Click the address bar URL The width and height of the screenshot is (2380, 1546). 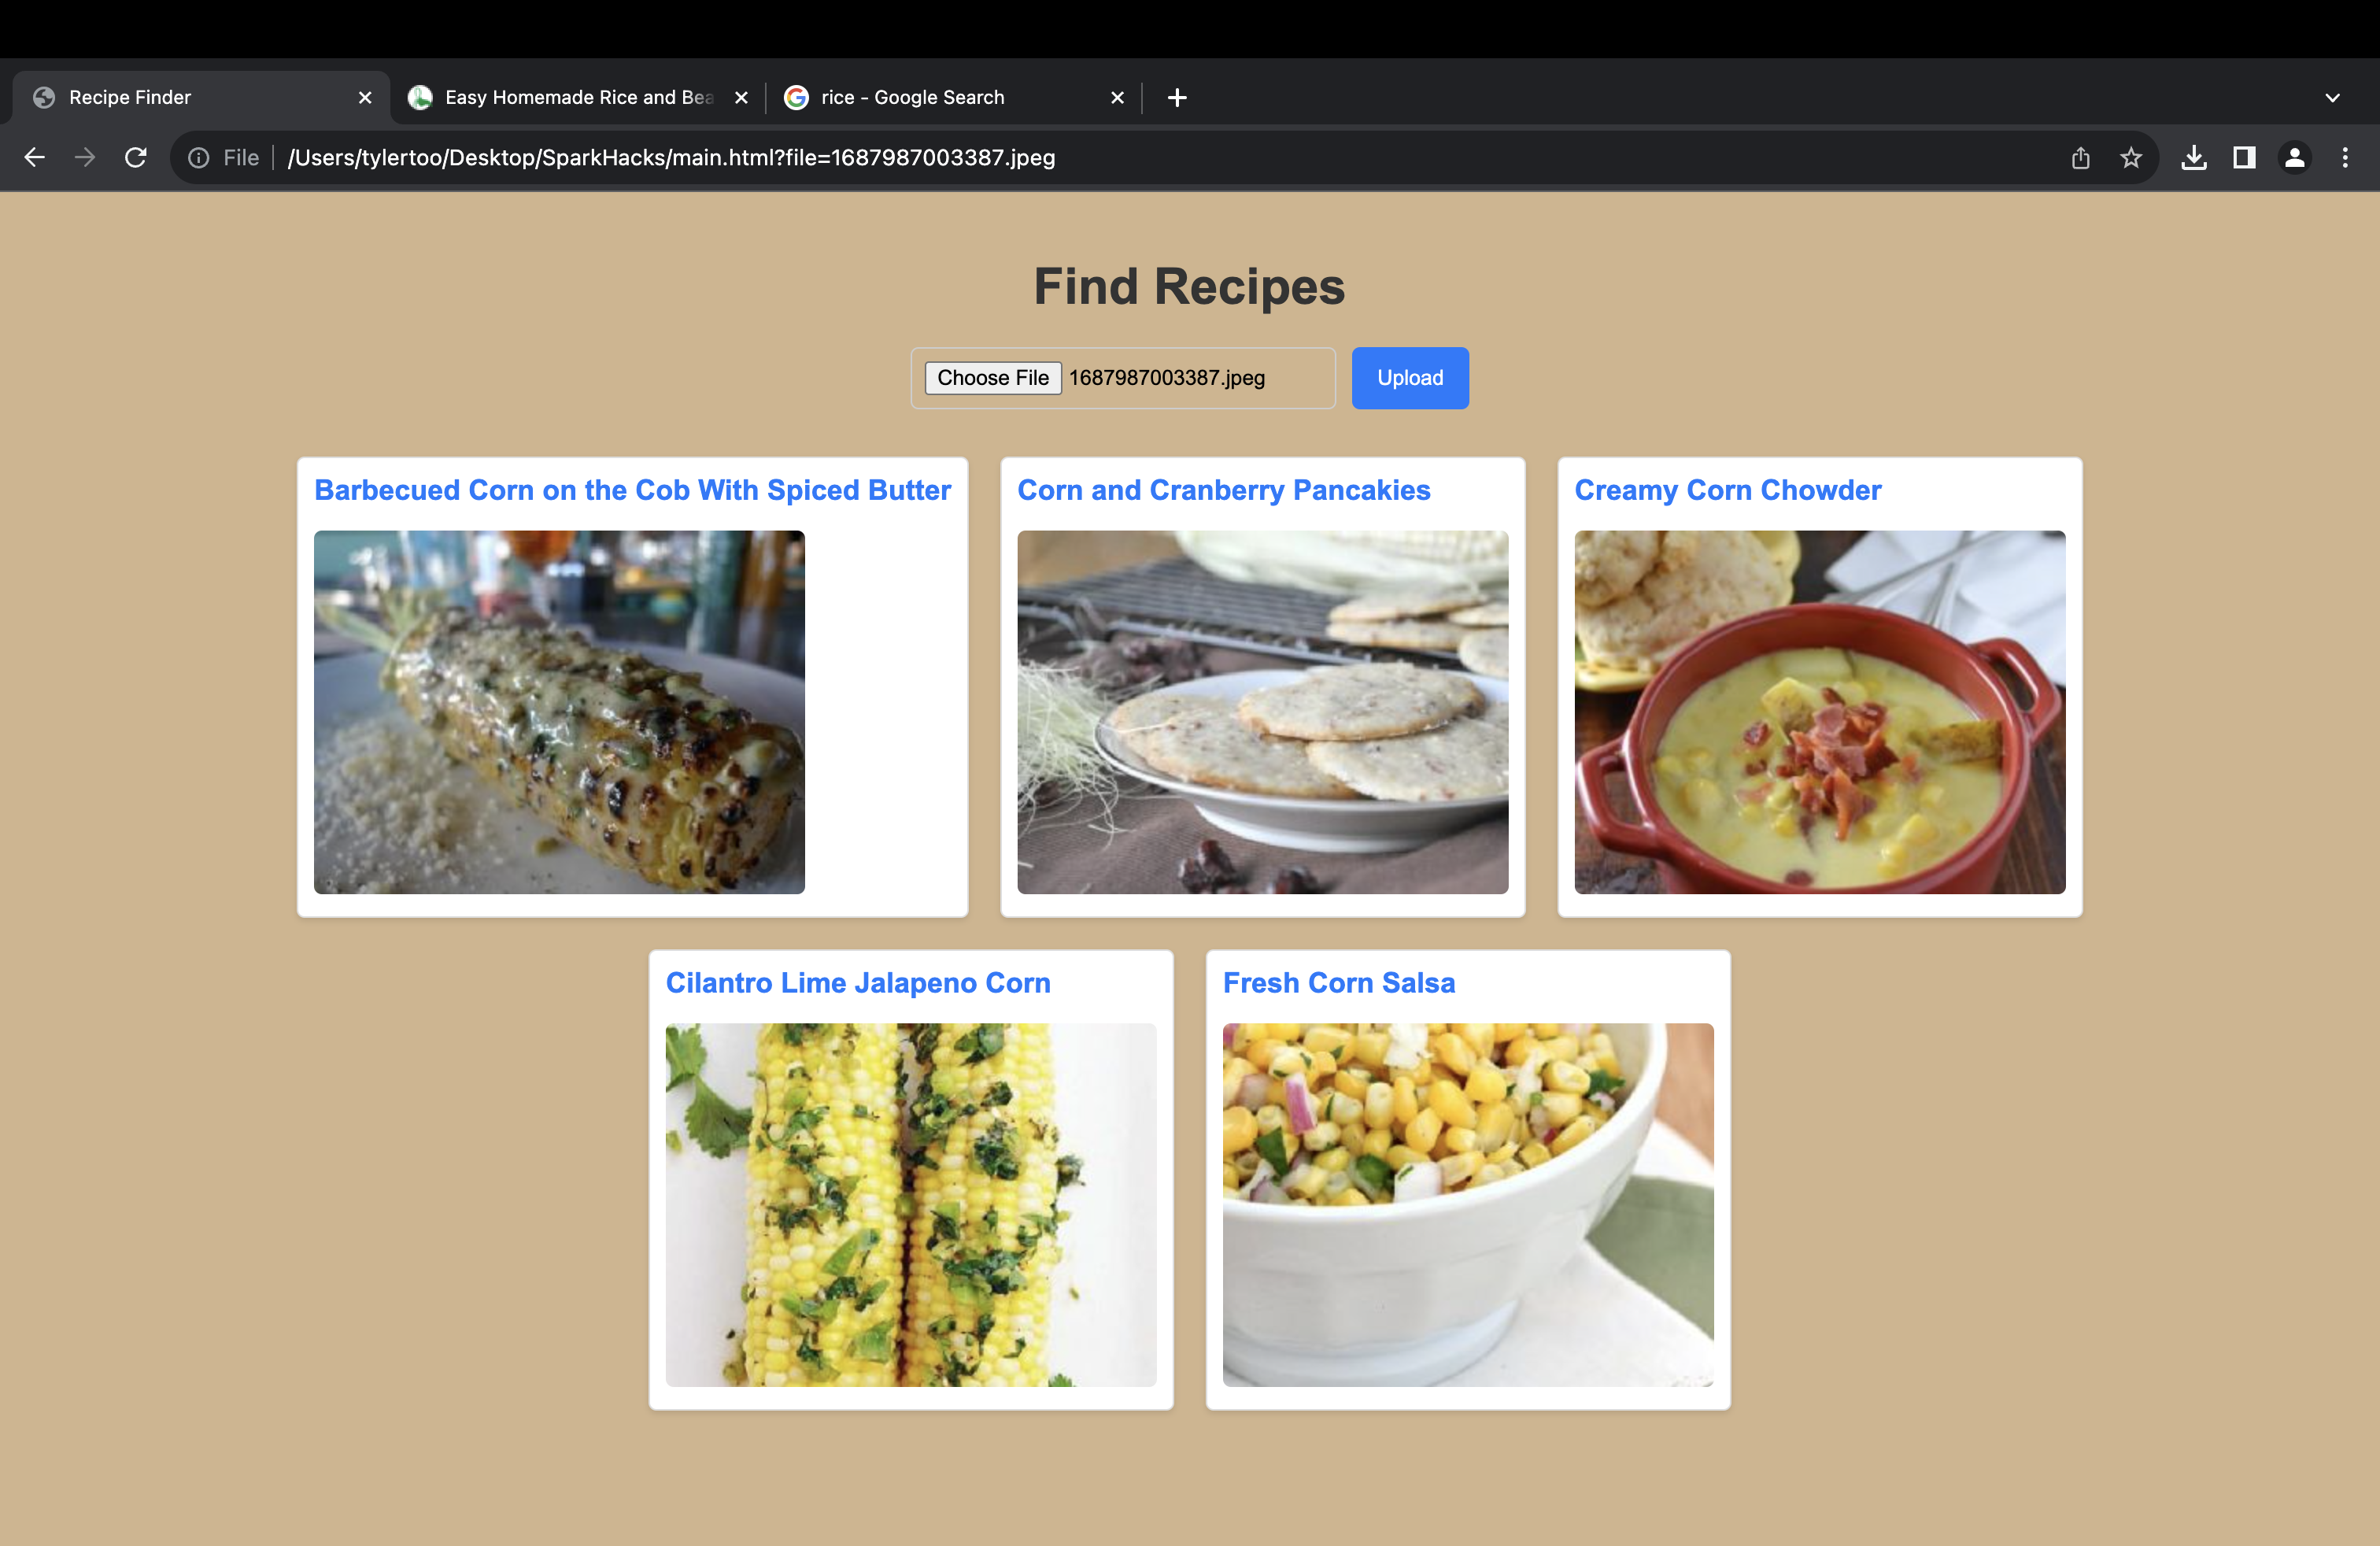670,157
